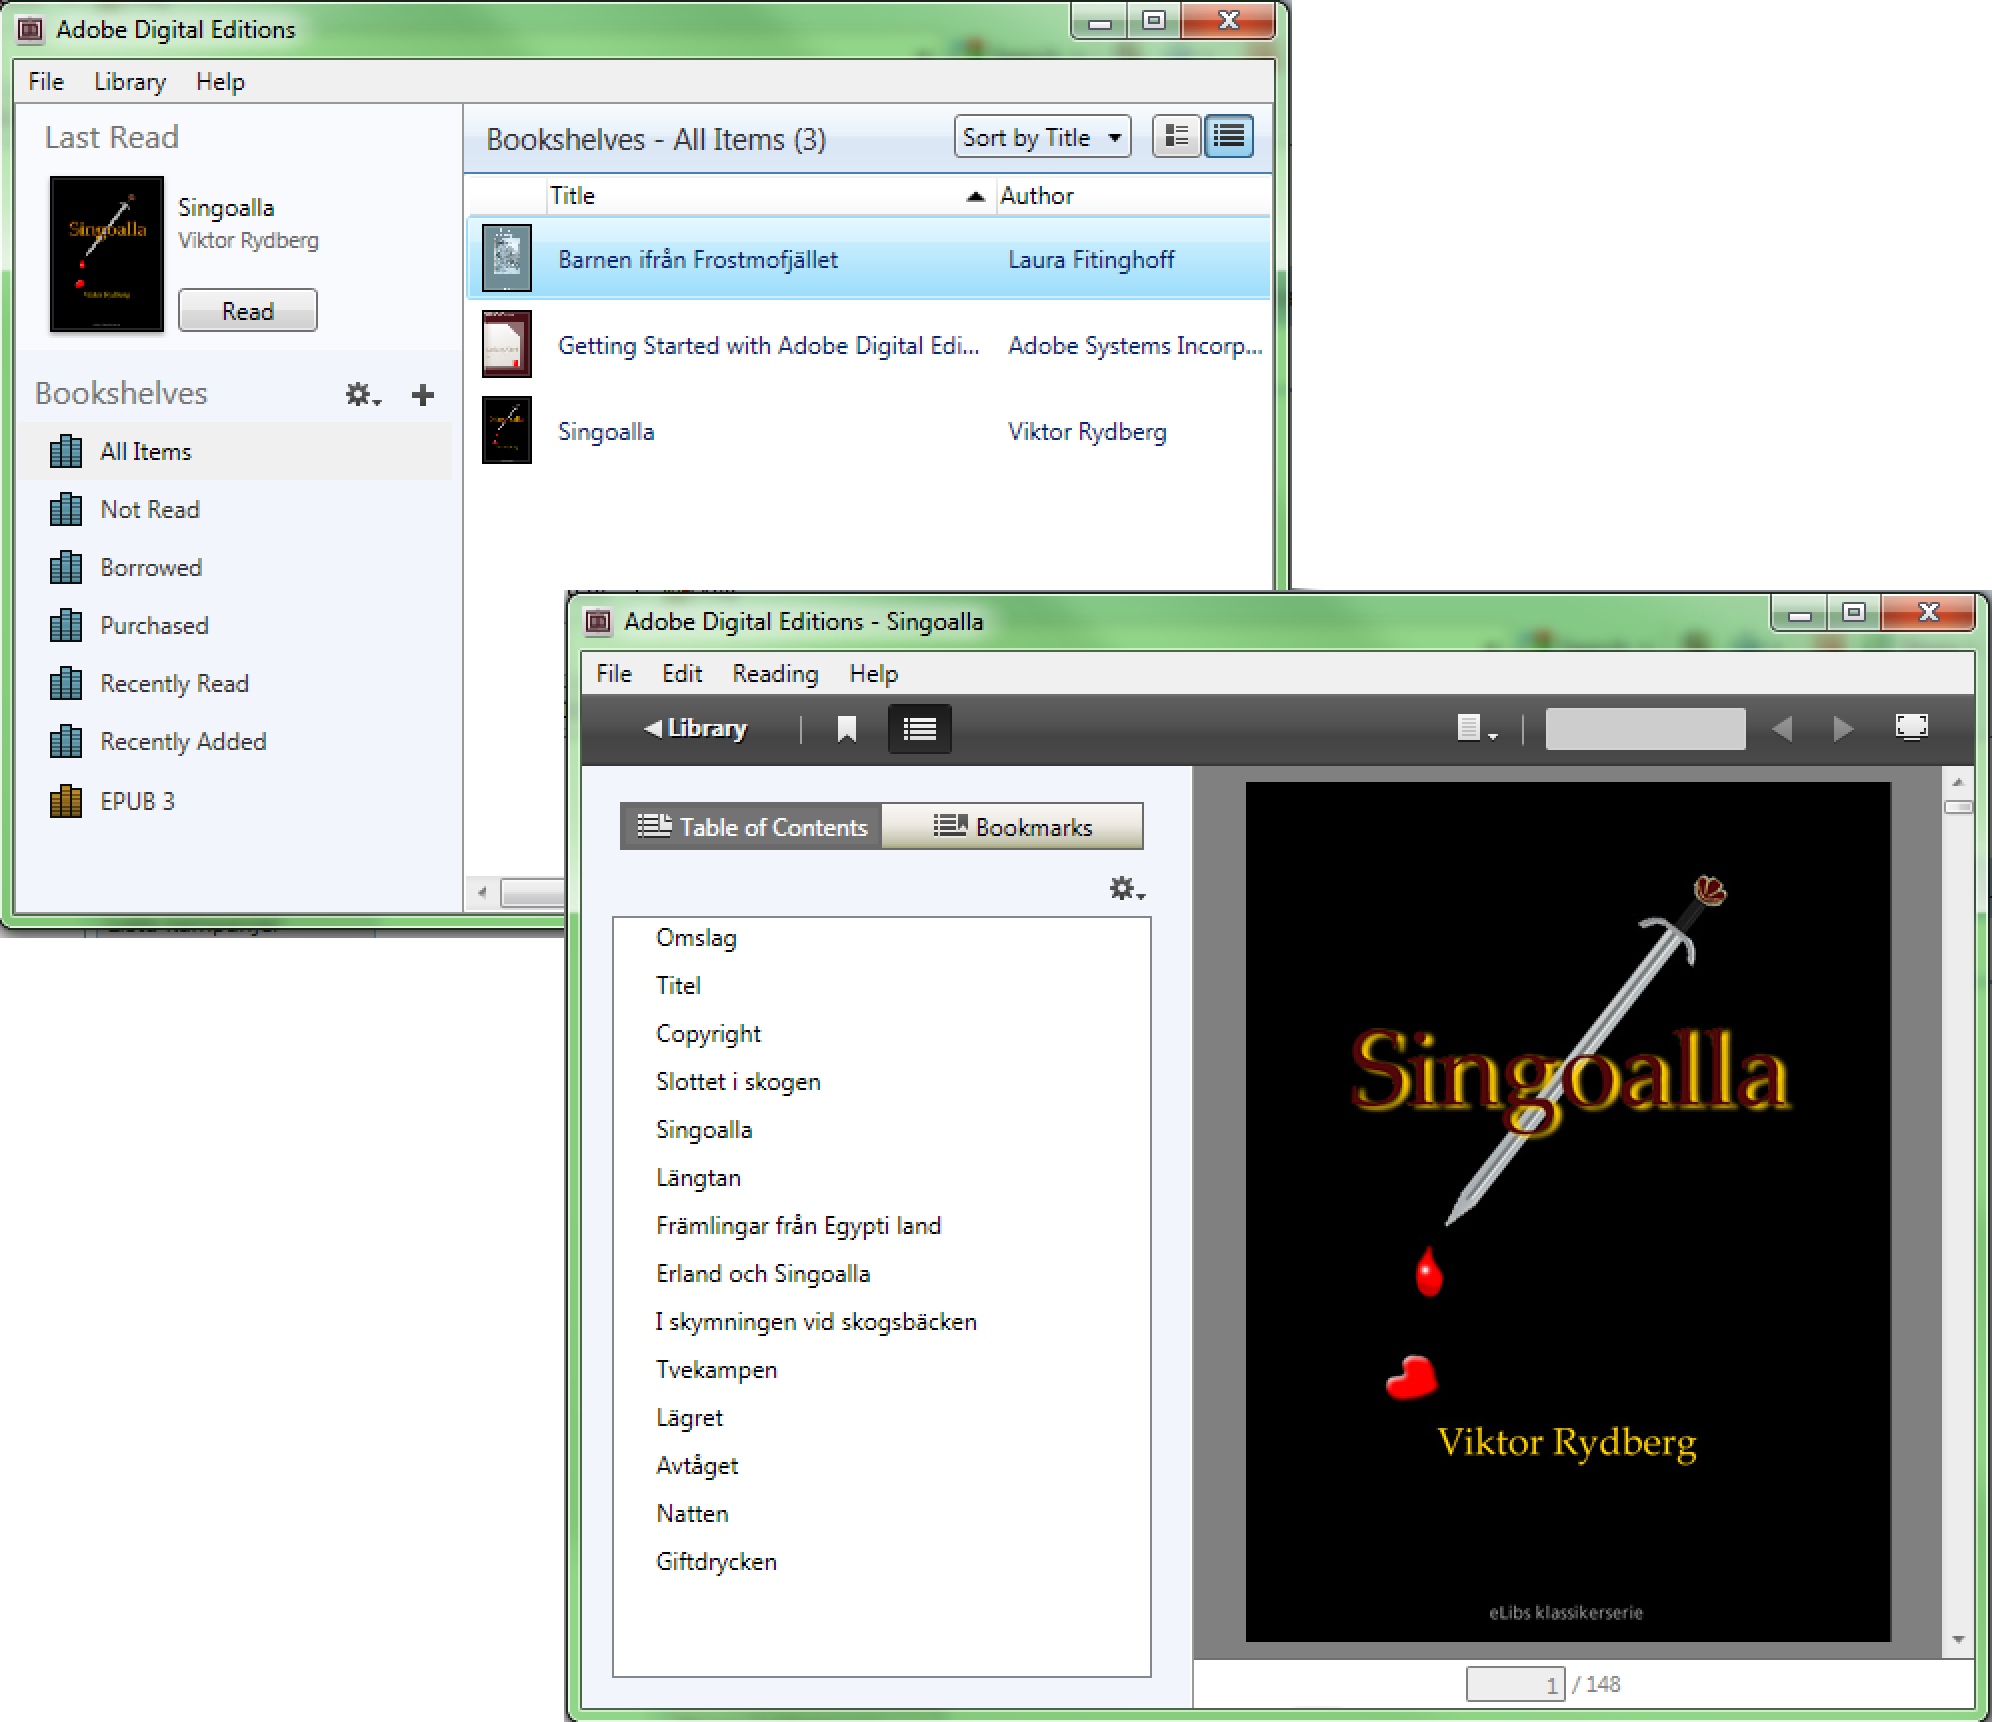Click reader scrollbar down arrow
The width and height of the screenshot is (1992, 1722).
tap(1958, 1640)
